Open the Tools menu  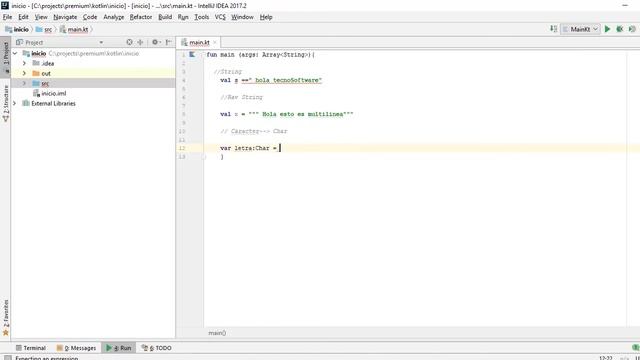tap(202, 17)
